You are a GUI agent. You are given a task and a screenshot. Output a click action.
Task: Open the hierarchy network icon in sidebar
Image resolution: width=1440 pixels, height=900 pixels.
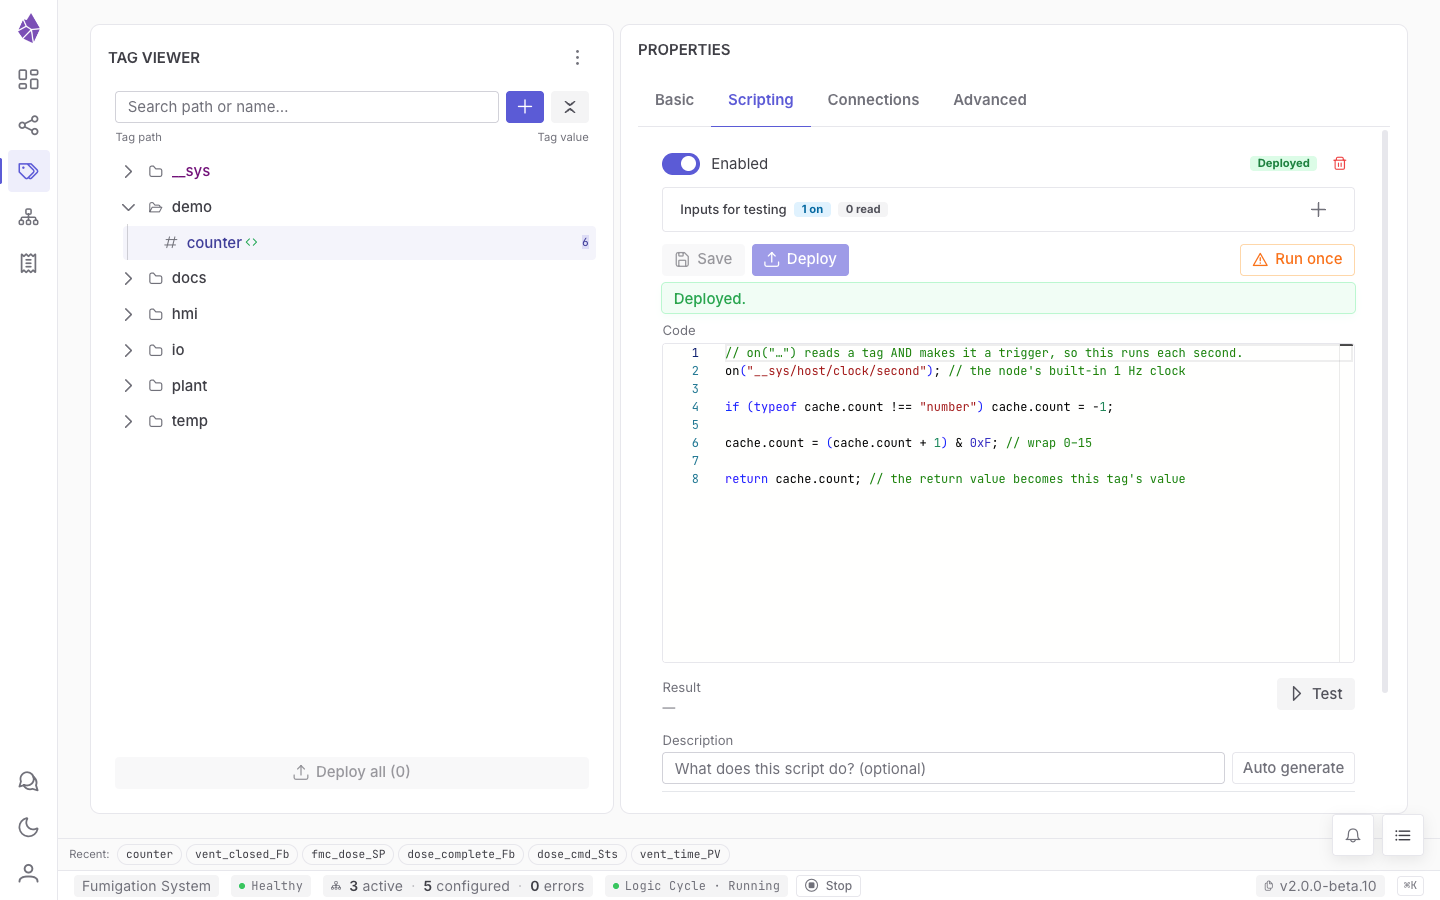click(x=29, y=217)
